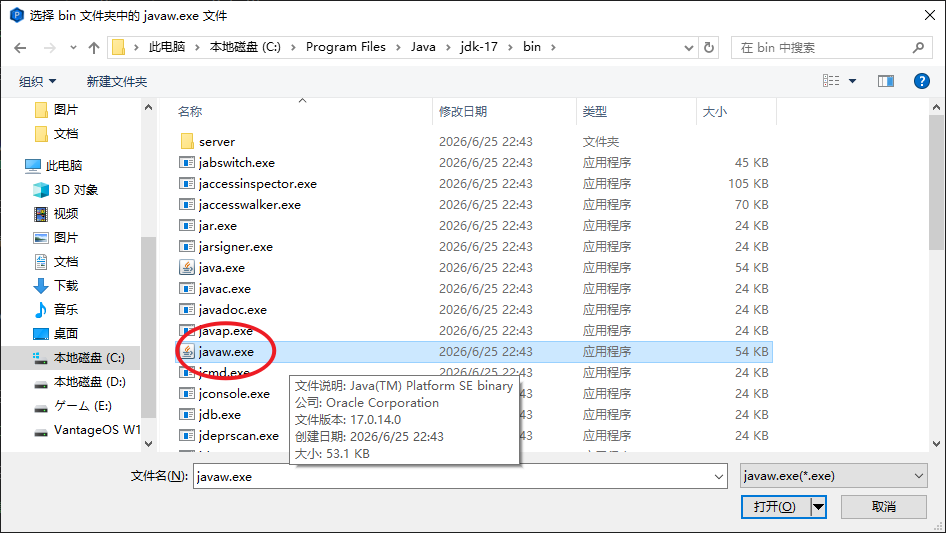Select VantageOS drive in navigation pane
This screenshot has width=946, height=533.
pos(97,430)
